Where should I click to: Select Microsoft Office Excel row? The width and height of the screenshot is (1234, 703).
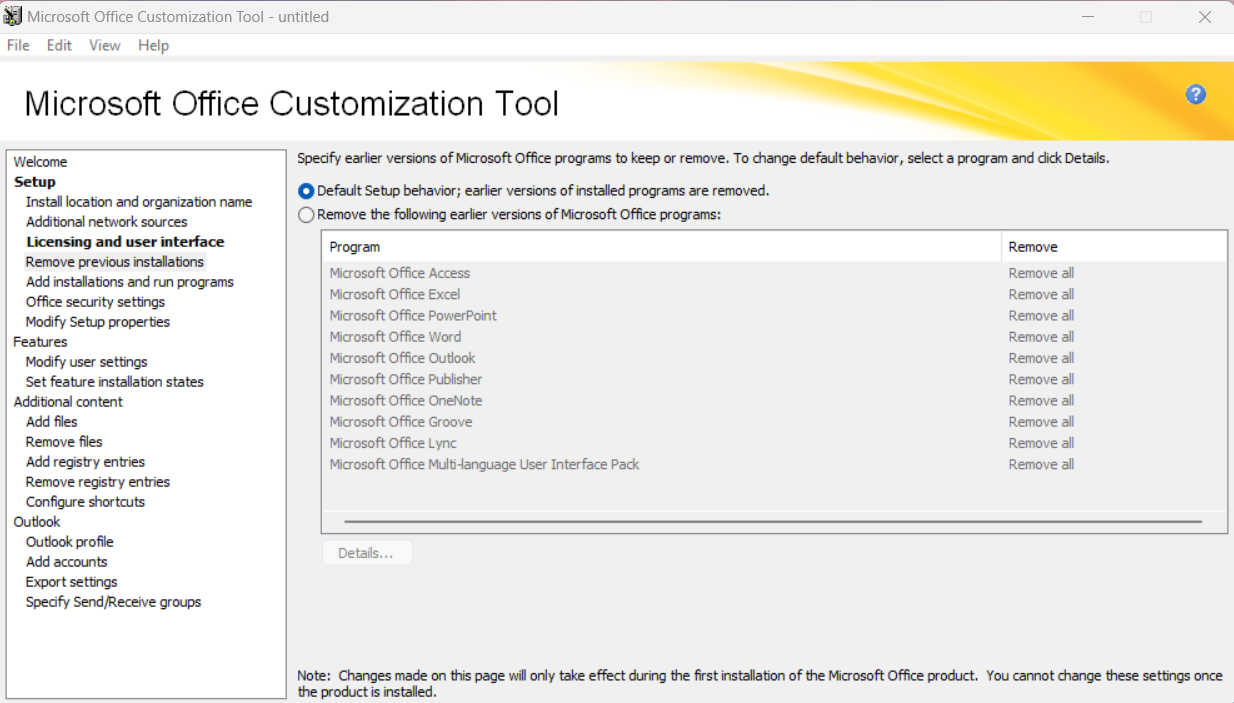coord(774,294)
